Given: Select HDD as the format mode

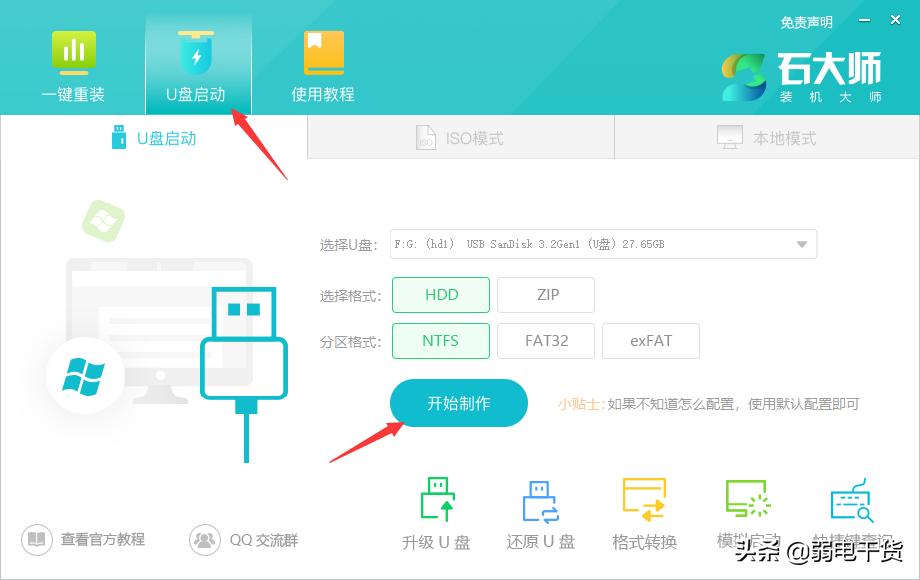Looking at the screenshot, I should pos(440,294).
